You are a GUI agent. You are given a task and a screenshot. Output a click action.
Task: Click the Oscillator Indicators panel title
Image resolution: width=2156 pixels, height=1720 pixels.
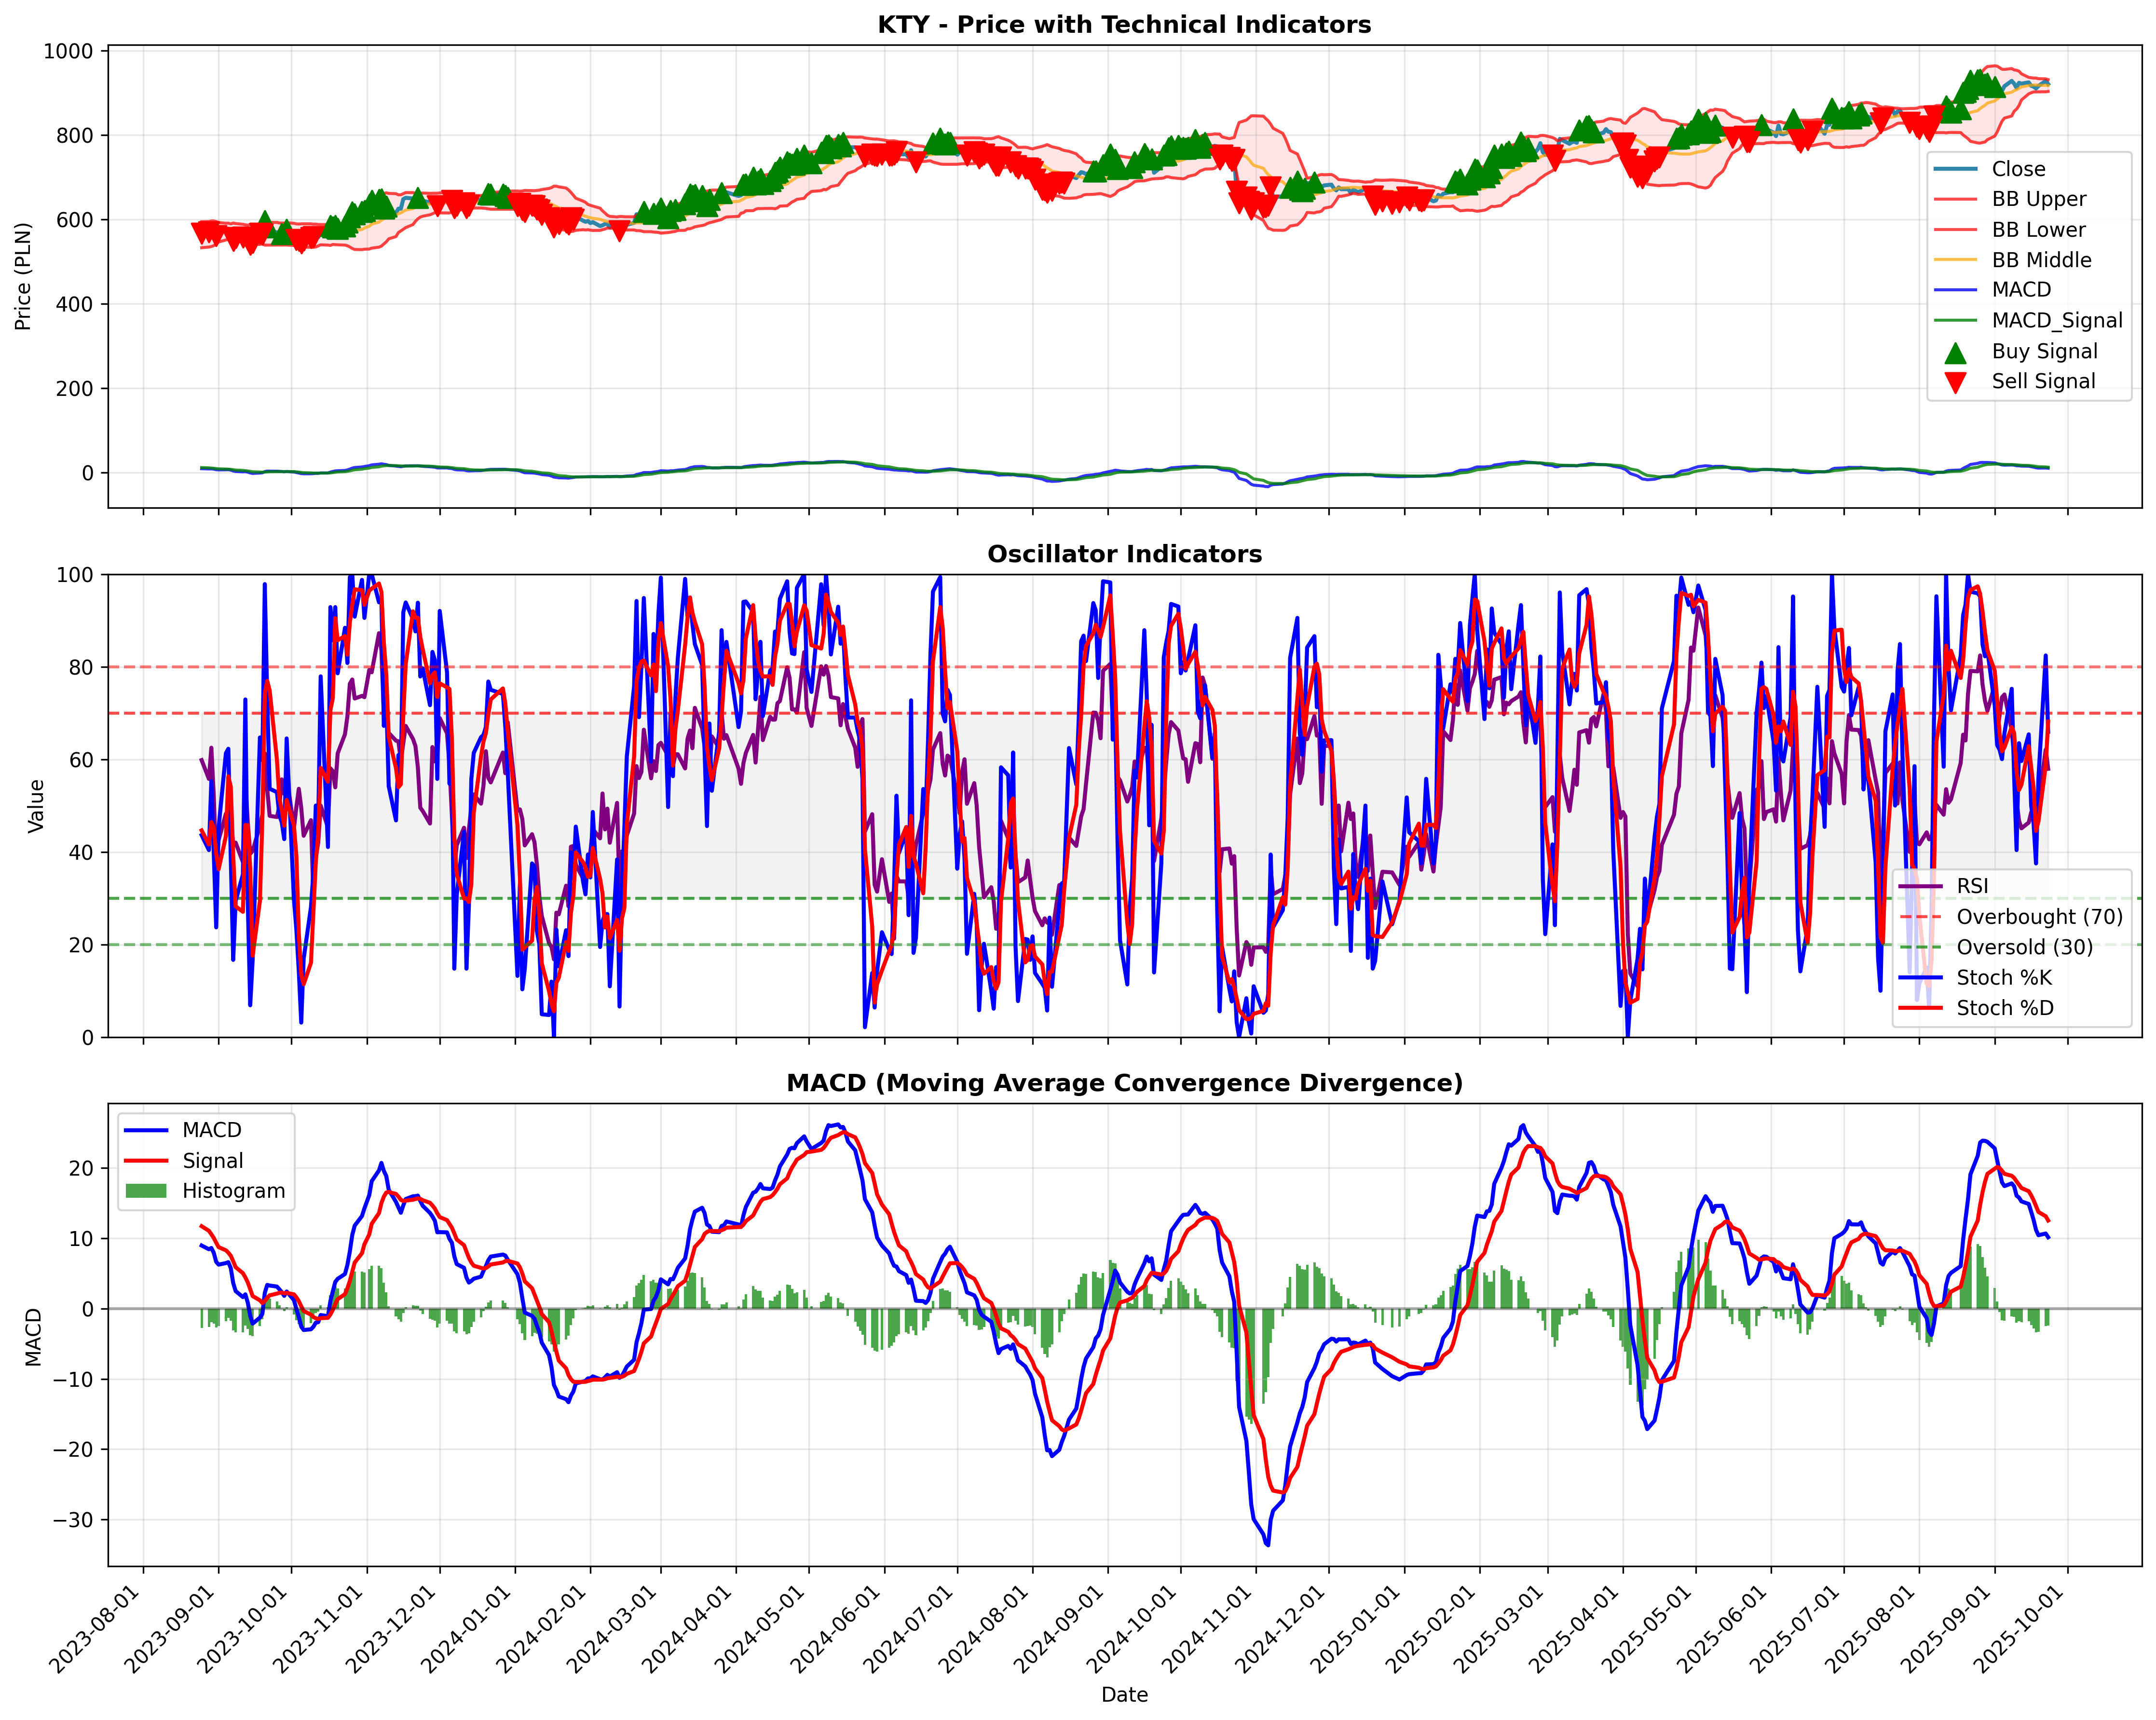1124,554
